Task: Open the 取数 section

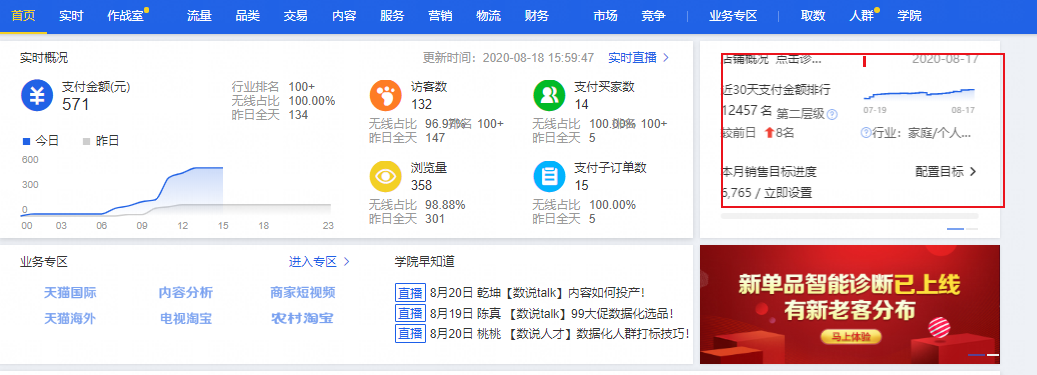Action: tap(813, 16)
